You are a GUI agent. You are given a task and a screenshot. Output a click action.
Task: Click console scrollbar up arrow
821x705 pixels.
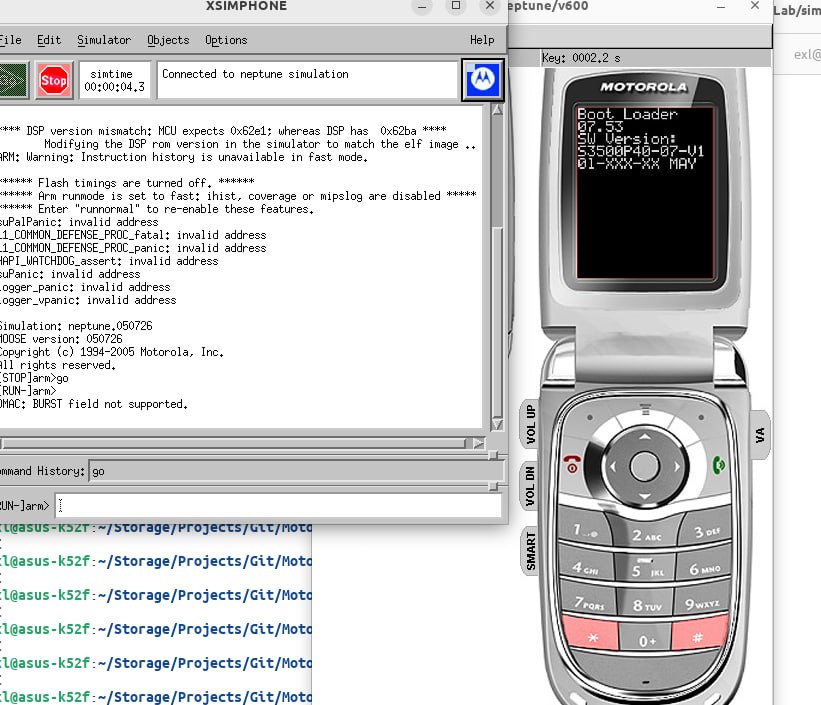(497, 110)
